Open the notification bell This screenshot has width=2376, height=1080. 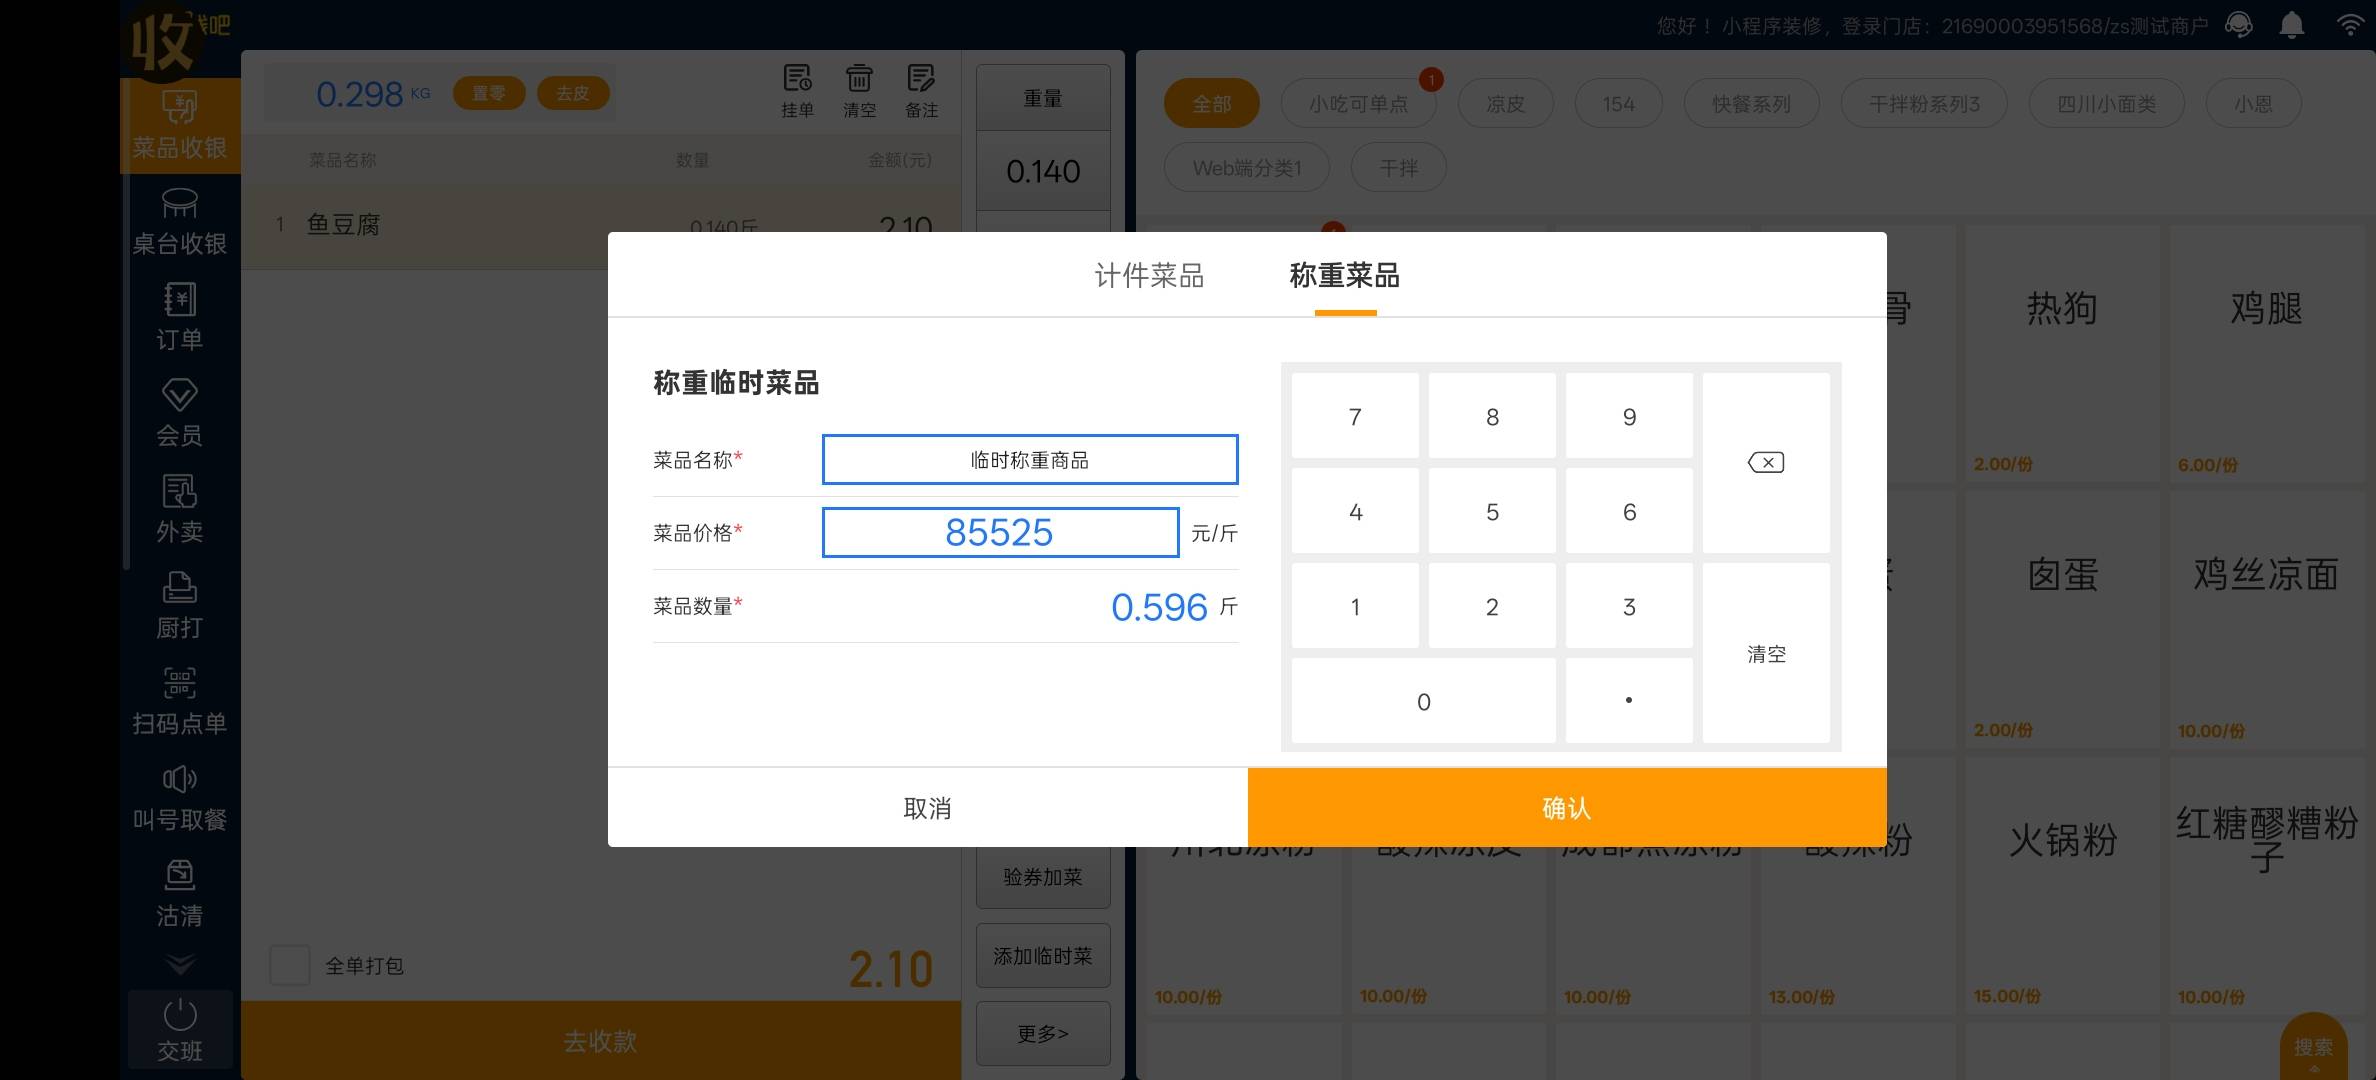coord(2291,25)
